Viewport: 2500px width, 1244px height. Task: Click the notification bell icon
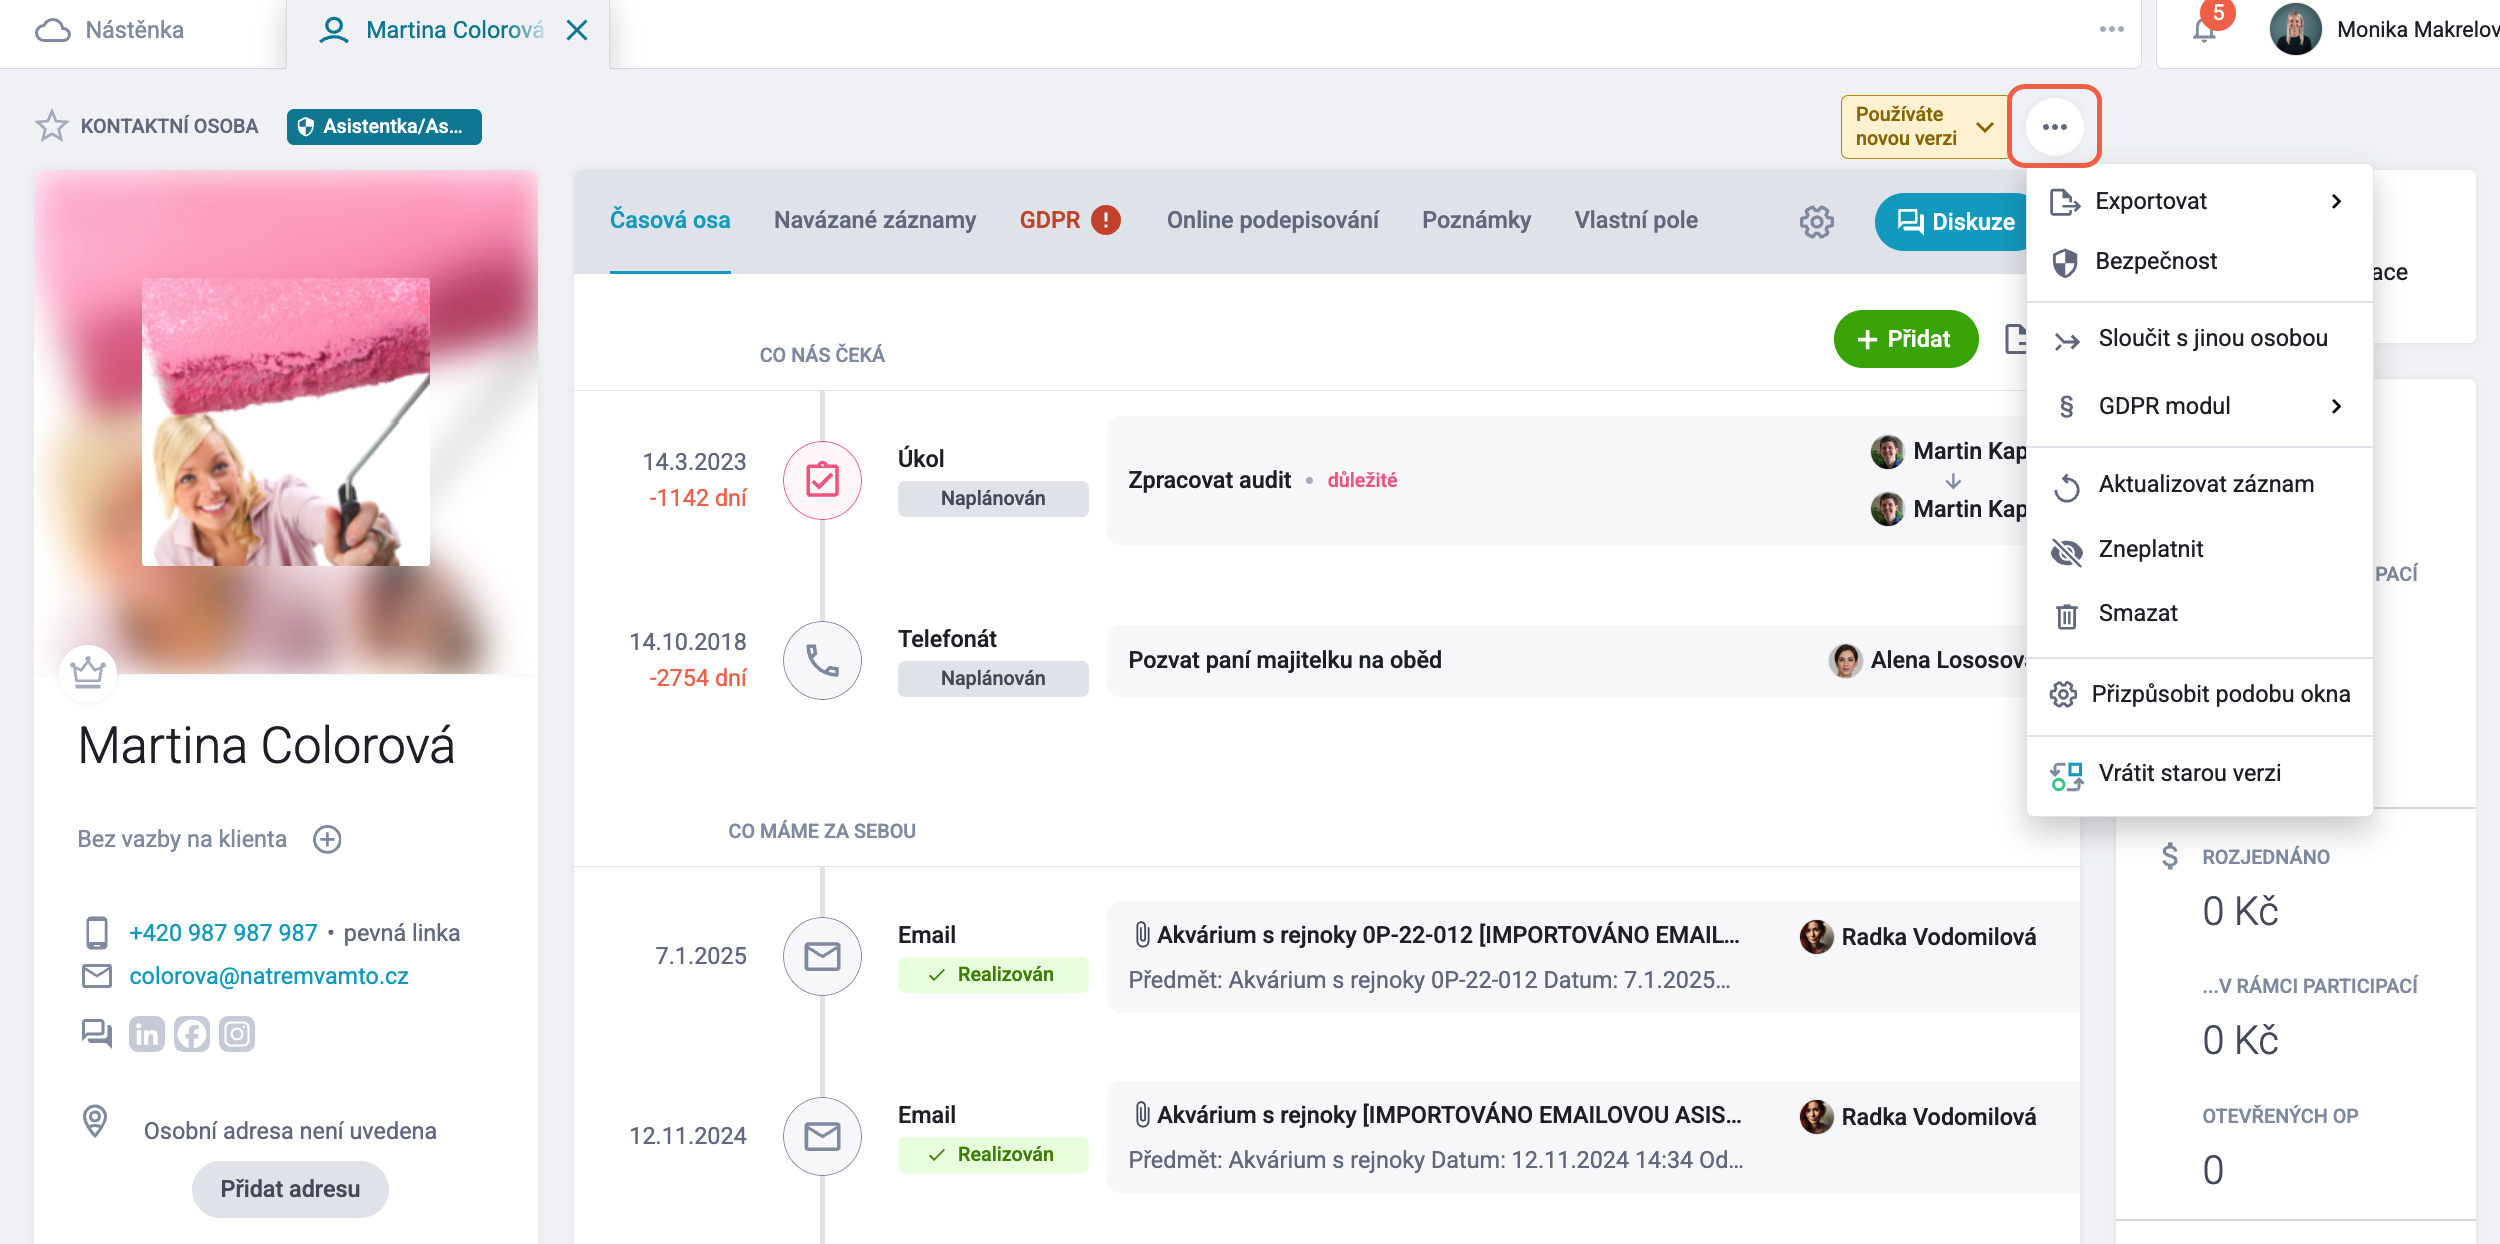[x=2204, y=30]
